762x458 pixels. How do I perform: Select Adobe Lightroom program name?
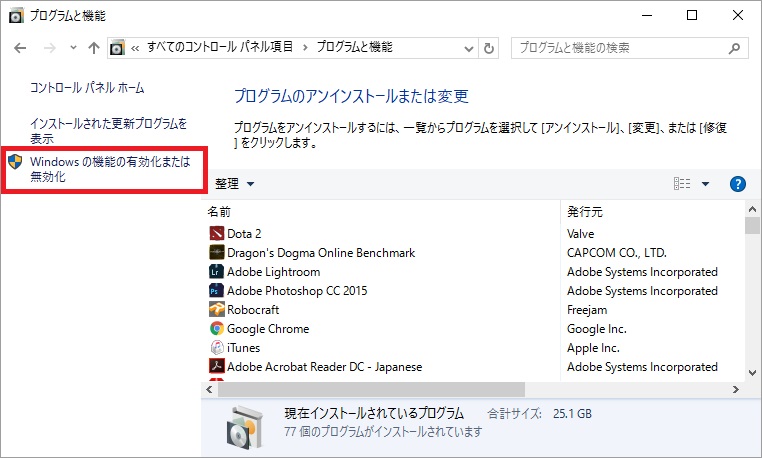point(274,272)
